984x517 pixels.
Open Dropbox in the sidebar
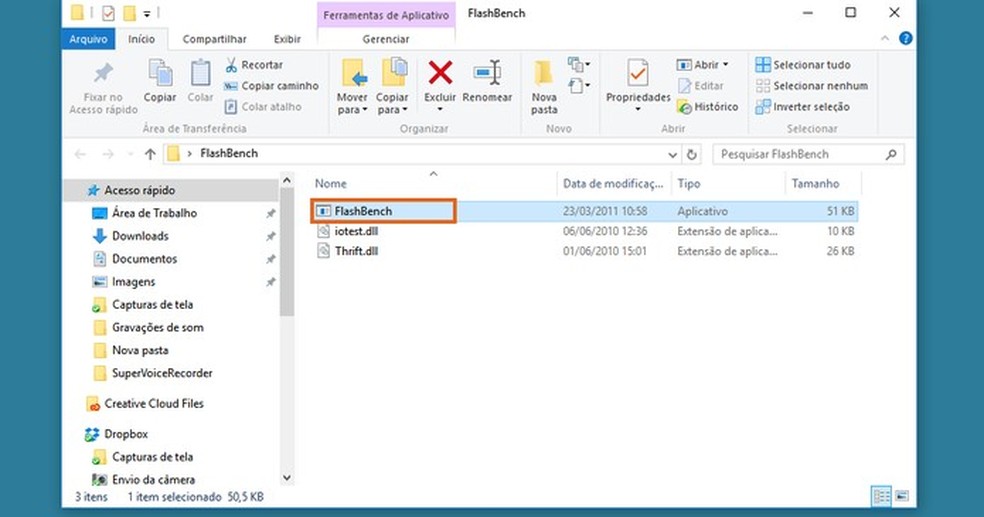click(x=126, y=434)
